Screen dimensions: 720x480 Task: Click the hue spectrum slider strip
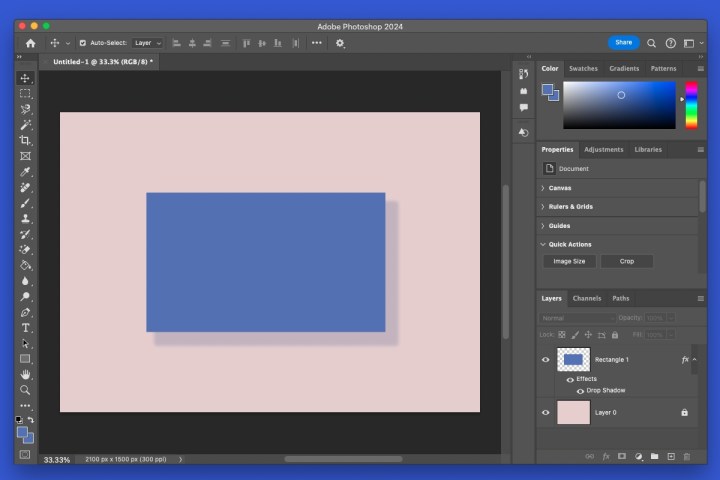691,105
